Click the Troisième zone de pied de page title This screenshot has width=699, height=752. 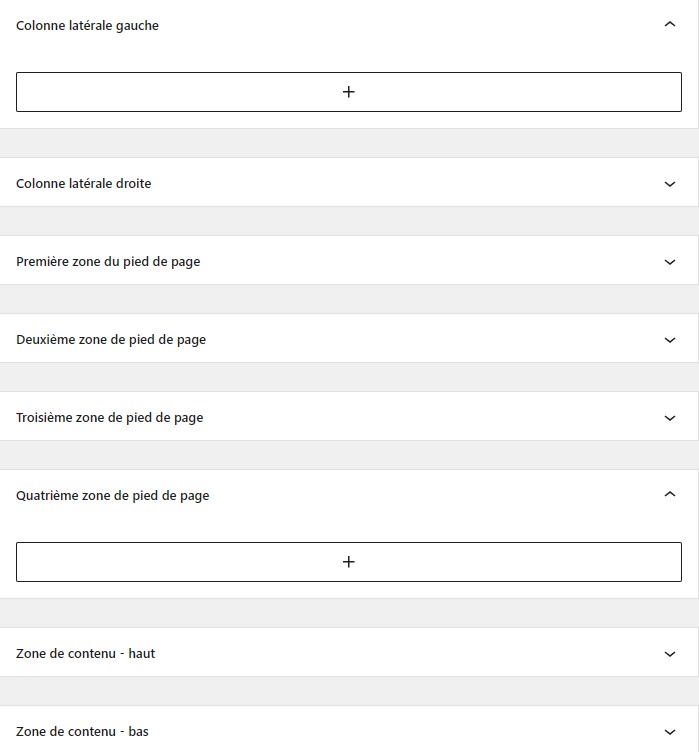(110, 418)
